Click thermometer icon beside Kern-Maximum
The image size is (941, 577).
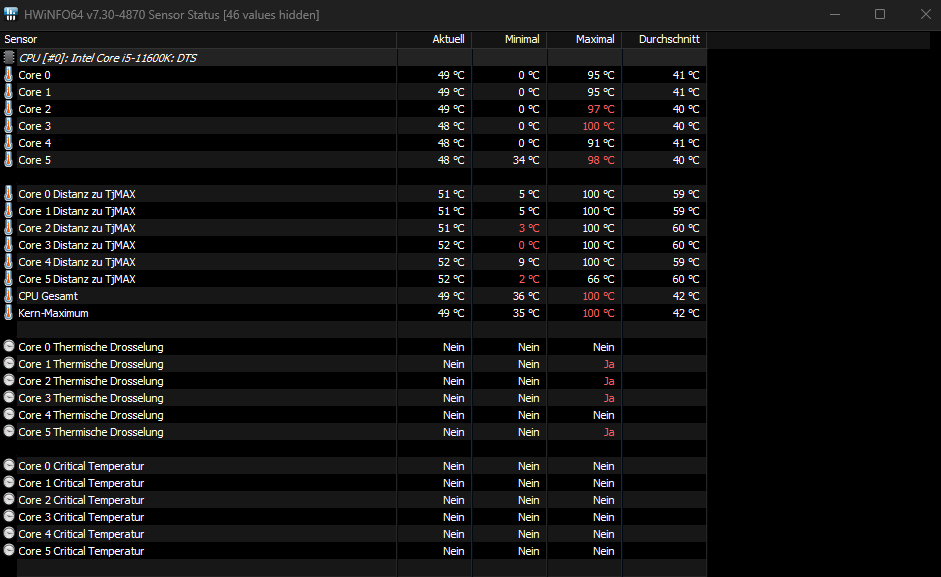(8, 313)
